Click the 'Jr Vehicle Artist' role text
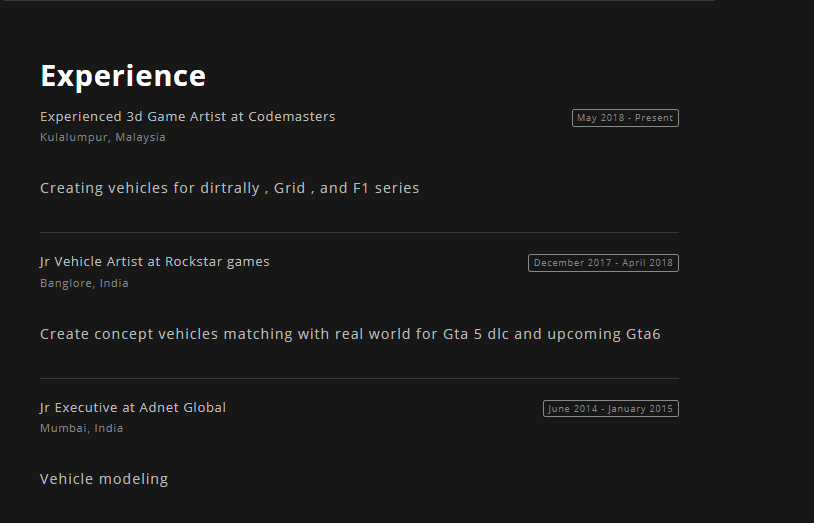This screenshot has height=523, width=814. click(91, 262)
